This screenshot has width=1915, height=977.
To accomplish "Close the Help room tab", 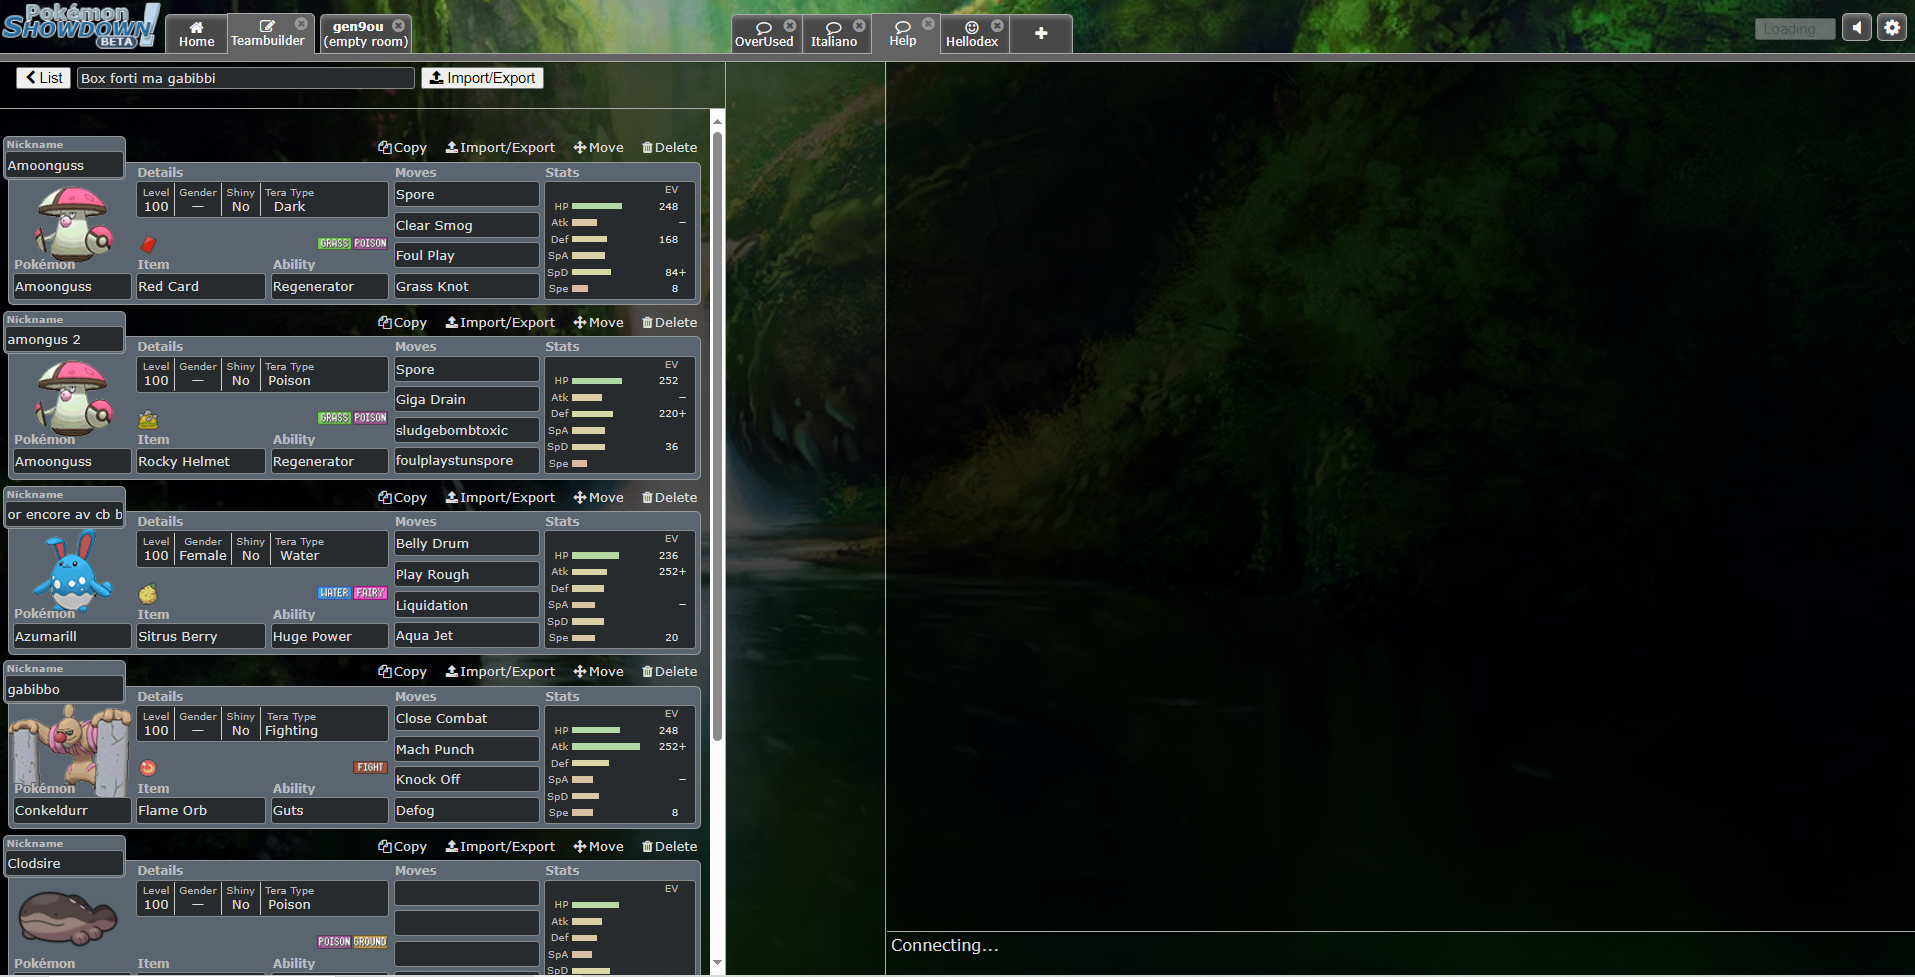I will point(928,23).
